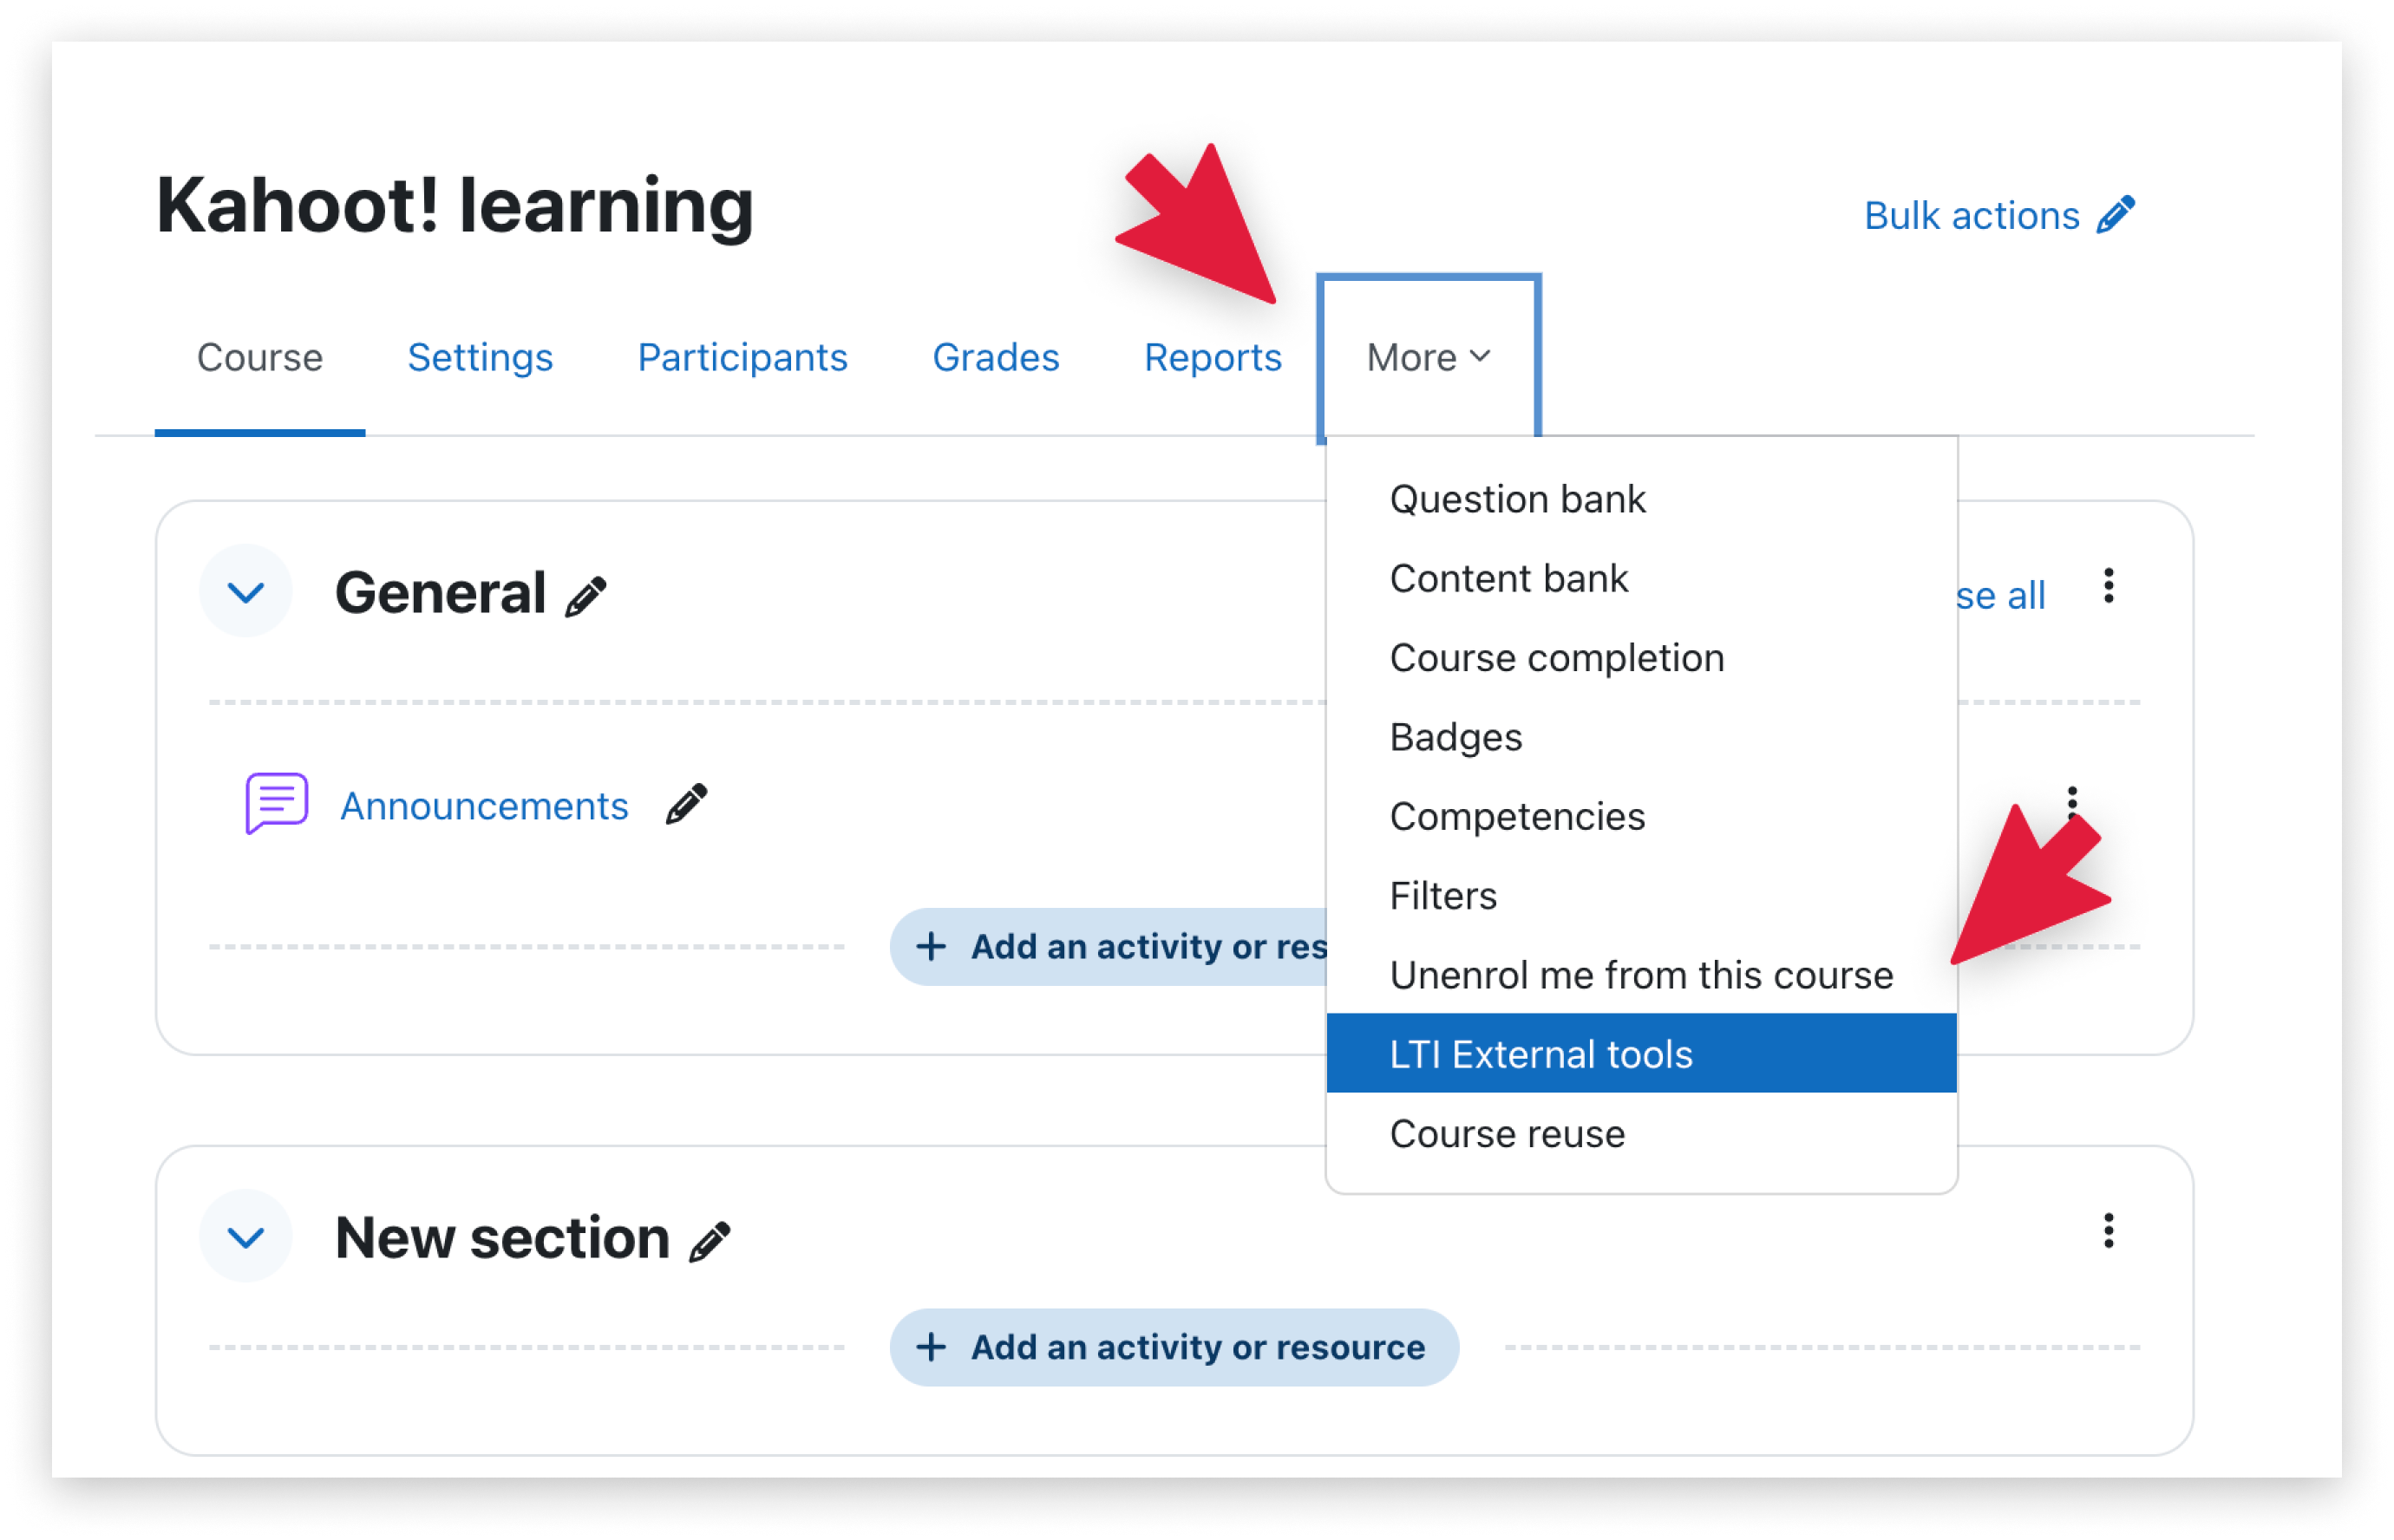This screenshot has width=2394, height=1540.
Task: Go to the Settings tab
Action: pyautogui.click(x=480, y=357)
